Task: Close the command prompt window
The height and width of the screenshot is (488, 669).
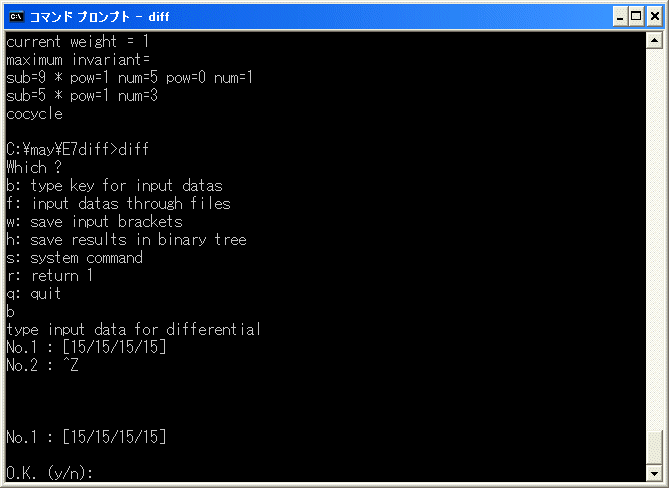Action: (x=655, y=17)
